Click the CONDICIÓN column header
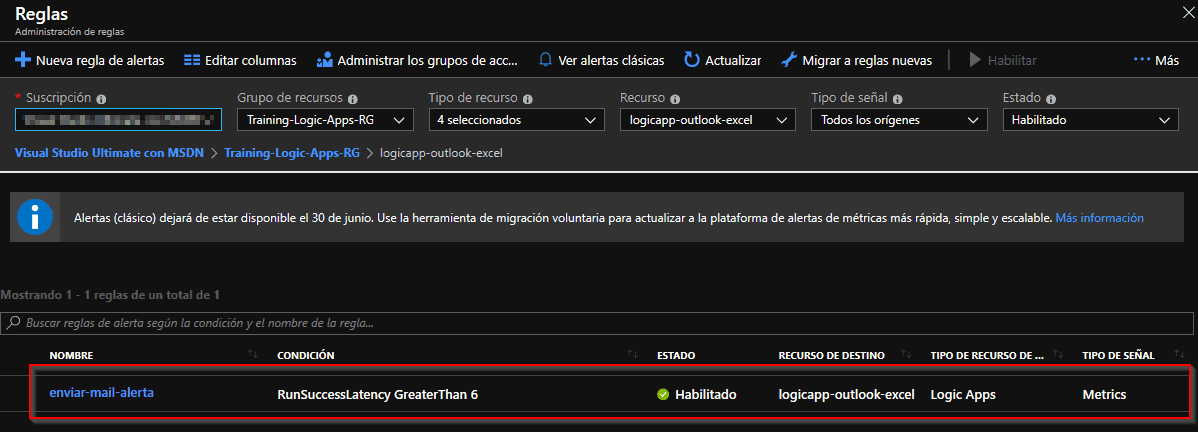Viewport: 1198px width, 432px height. 306,356
